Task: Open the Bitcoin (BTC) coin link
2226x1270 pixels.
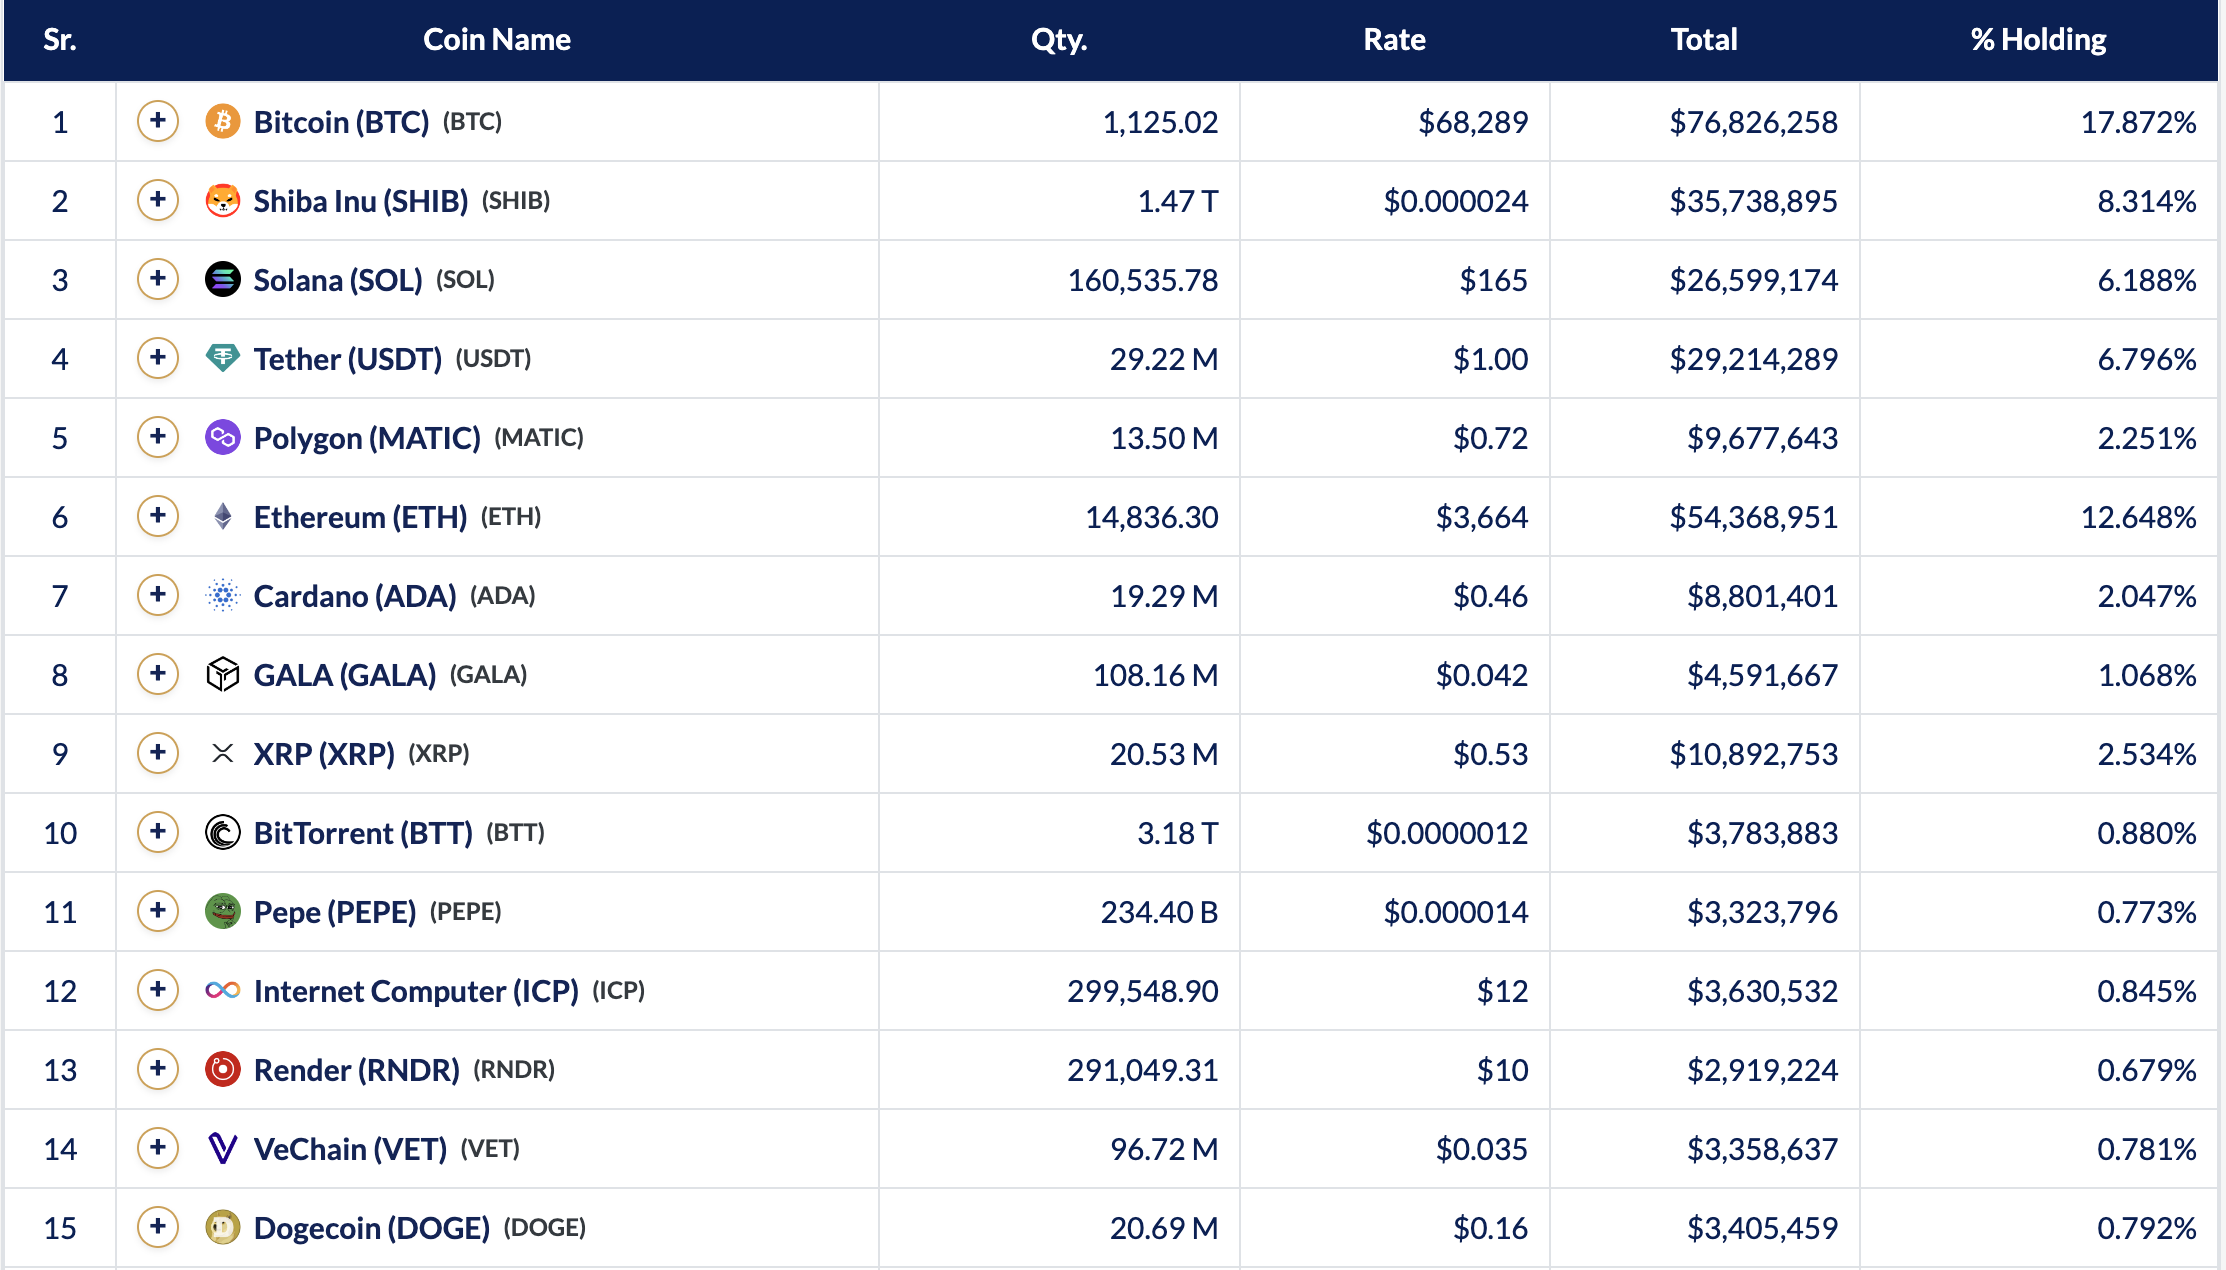Action: pos(341,122)
